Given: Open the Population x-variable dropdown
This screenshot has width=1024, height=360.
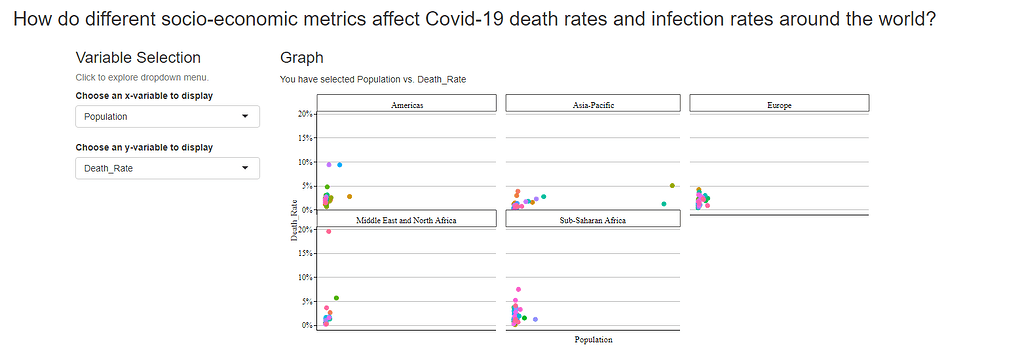Looking at the screenshot, I should 167,116.
